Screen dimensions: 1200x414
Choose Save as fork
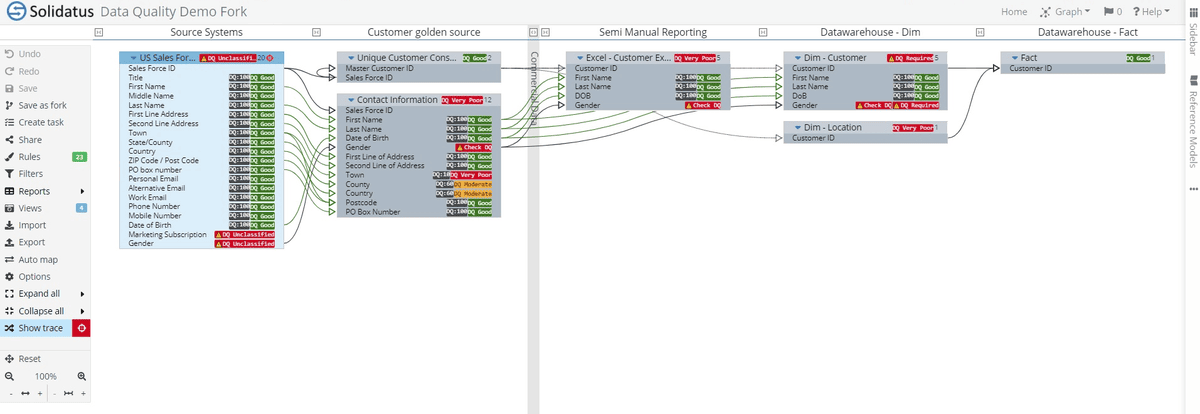(43, 105)
